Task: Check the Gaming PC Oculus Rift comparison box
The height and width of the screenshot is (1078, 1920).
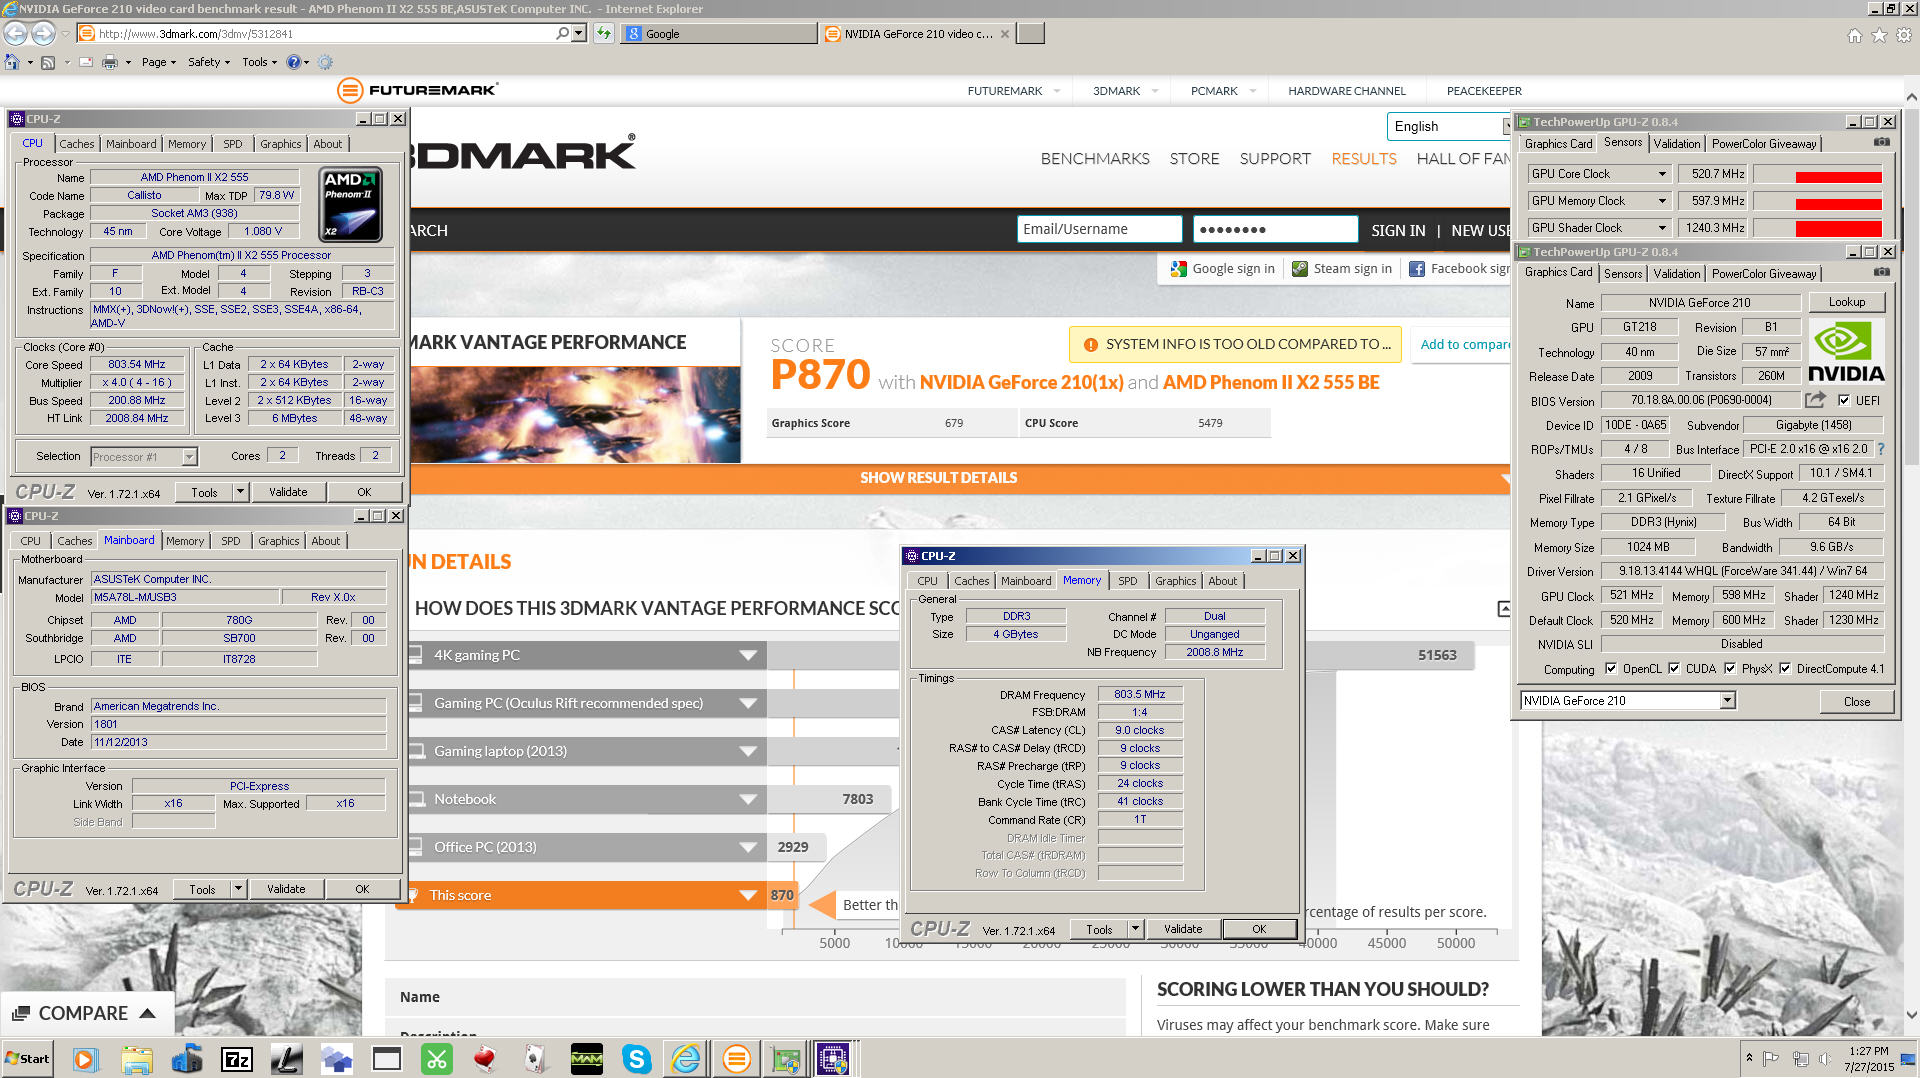Action: point(415,703)
